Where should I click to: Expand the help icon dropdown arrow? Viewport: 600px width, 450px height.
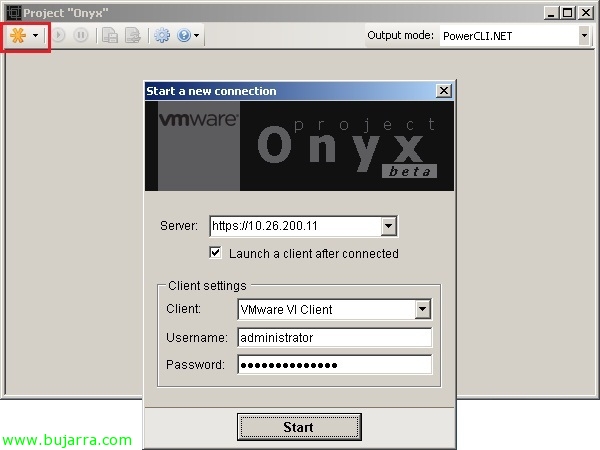click(196, 36)
